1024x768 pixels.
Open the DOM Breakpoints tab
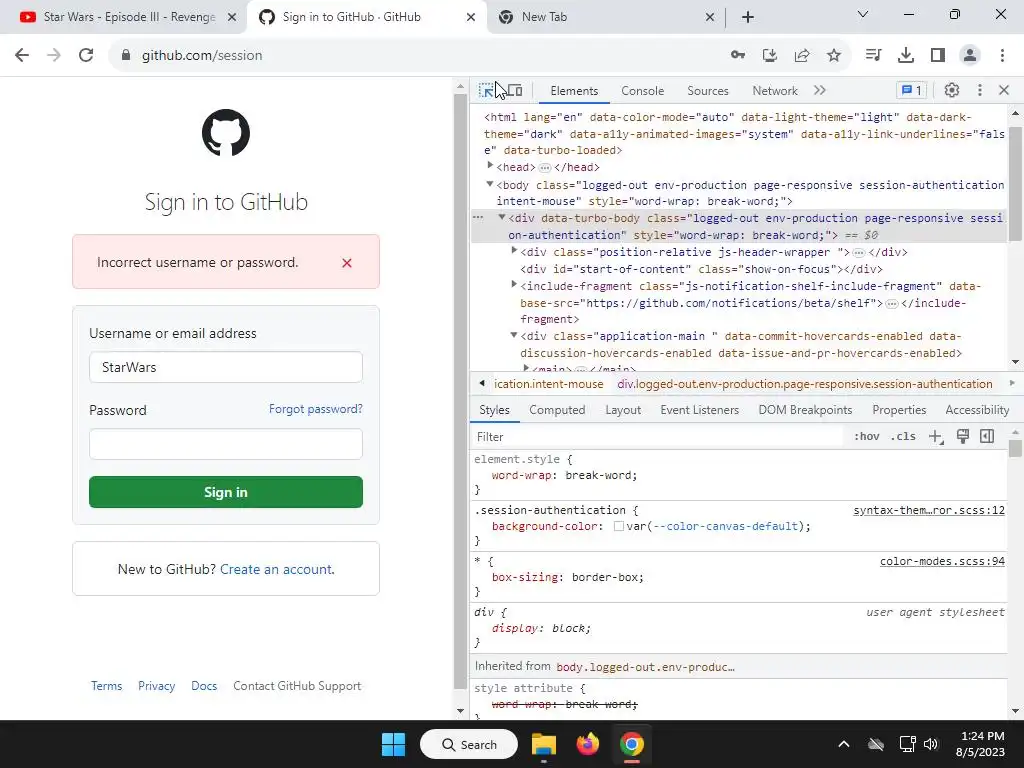805,410
